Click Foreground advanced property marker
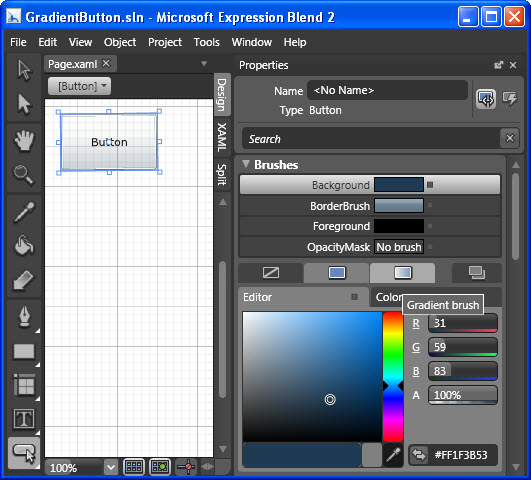 pos(430,226)
